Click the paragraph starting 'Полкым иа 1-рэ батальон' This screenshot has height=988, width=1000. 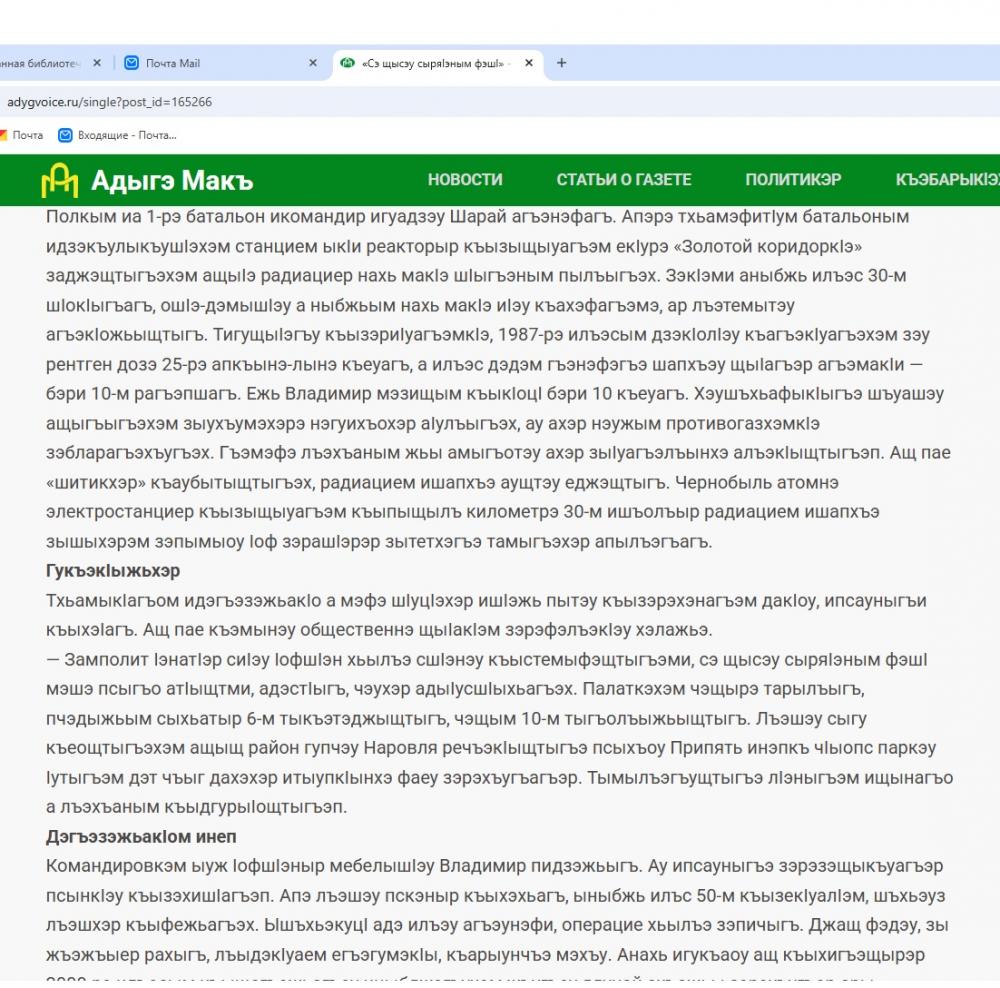pyautogui.click(x=499, y=379)
